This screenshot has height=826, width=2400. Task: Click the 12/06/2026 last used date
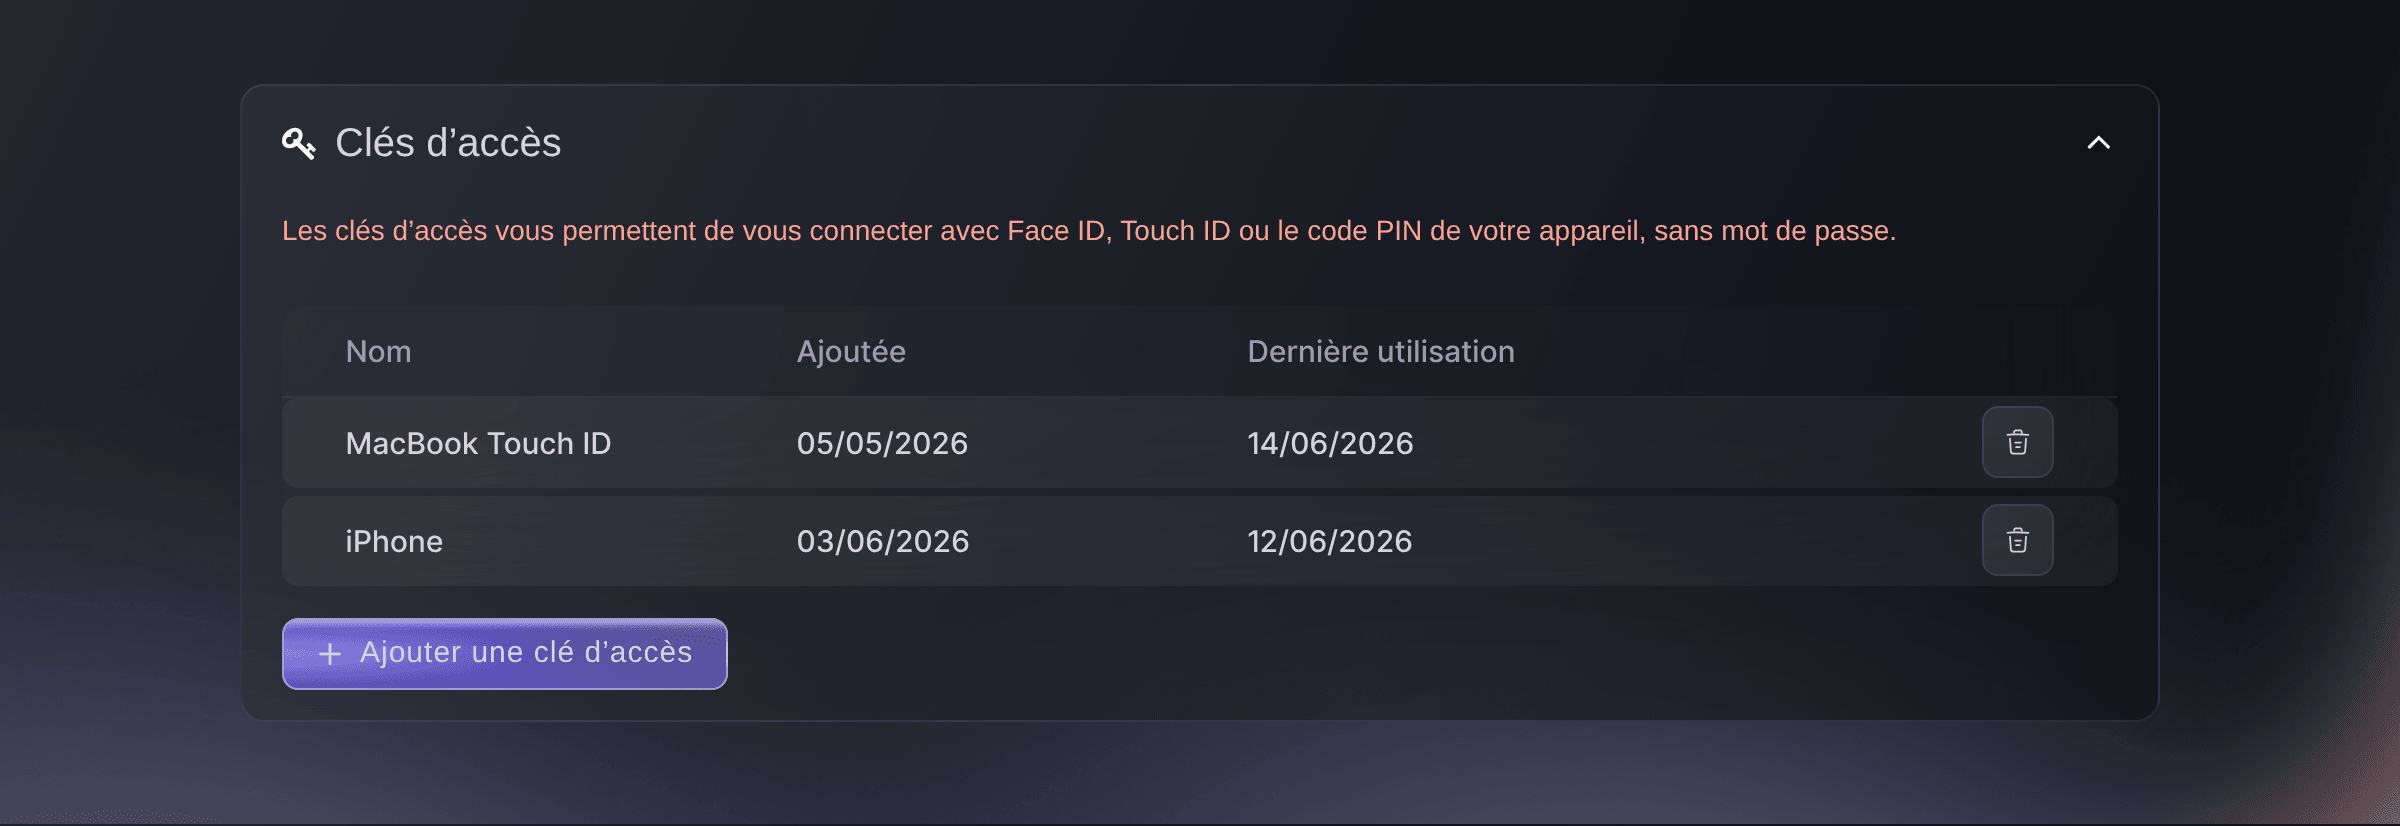coord(1329,541)
